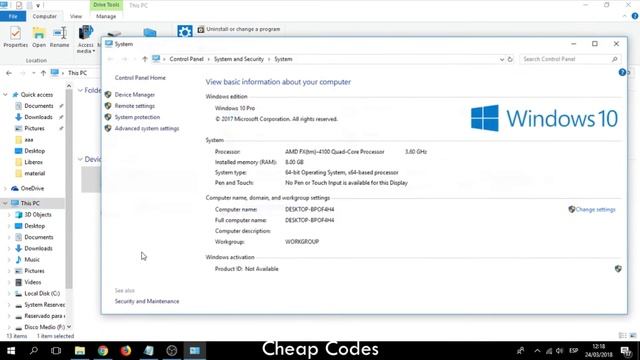This screenshot has width=640, height=360.
Task: Click Change settings link
Action: pyautogui.click(x=596, y=209)
